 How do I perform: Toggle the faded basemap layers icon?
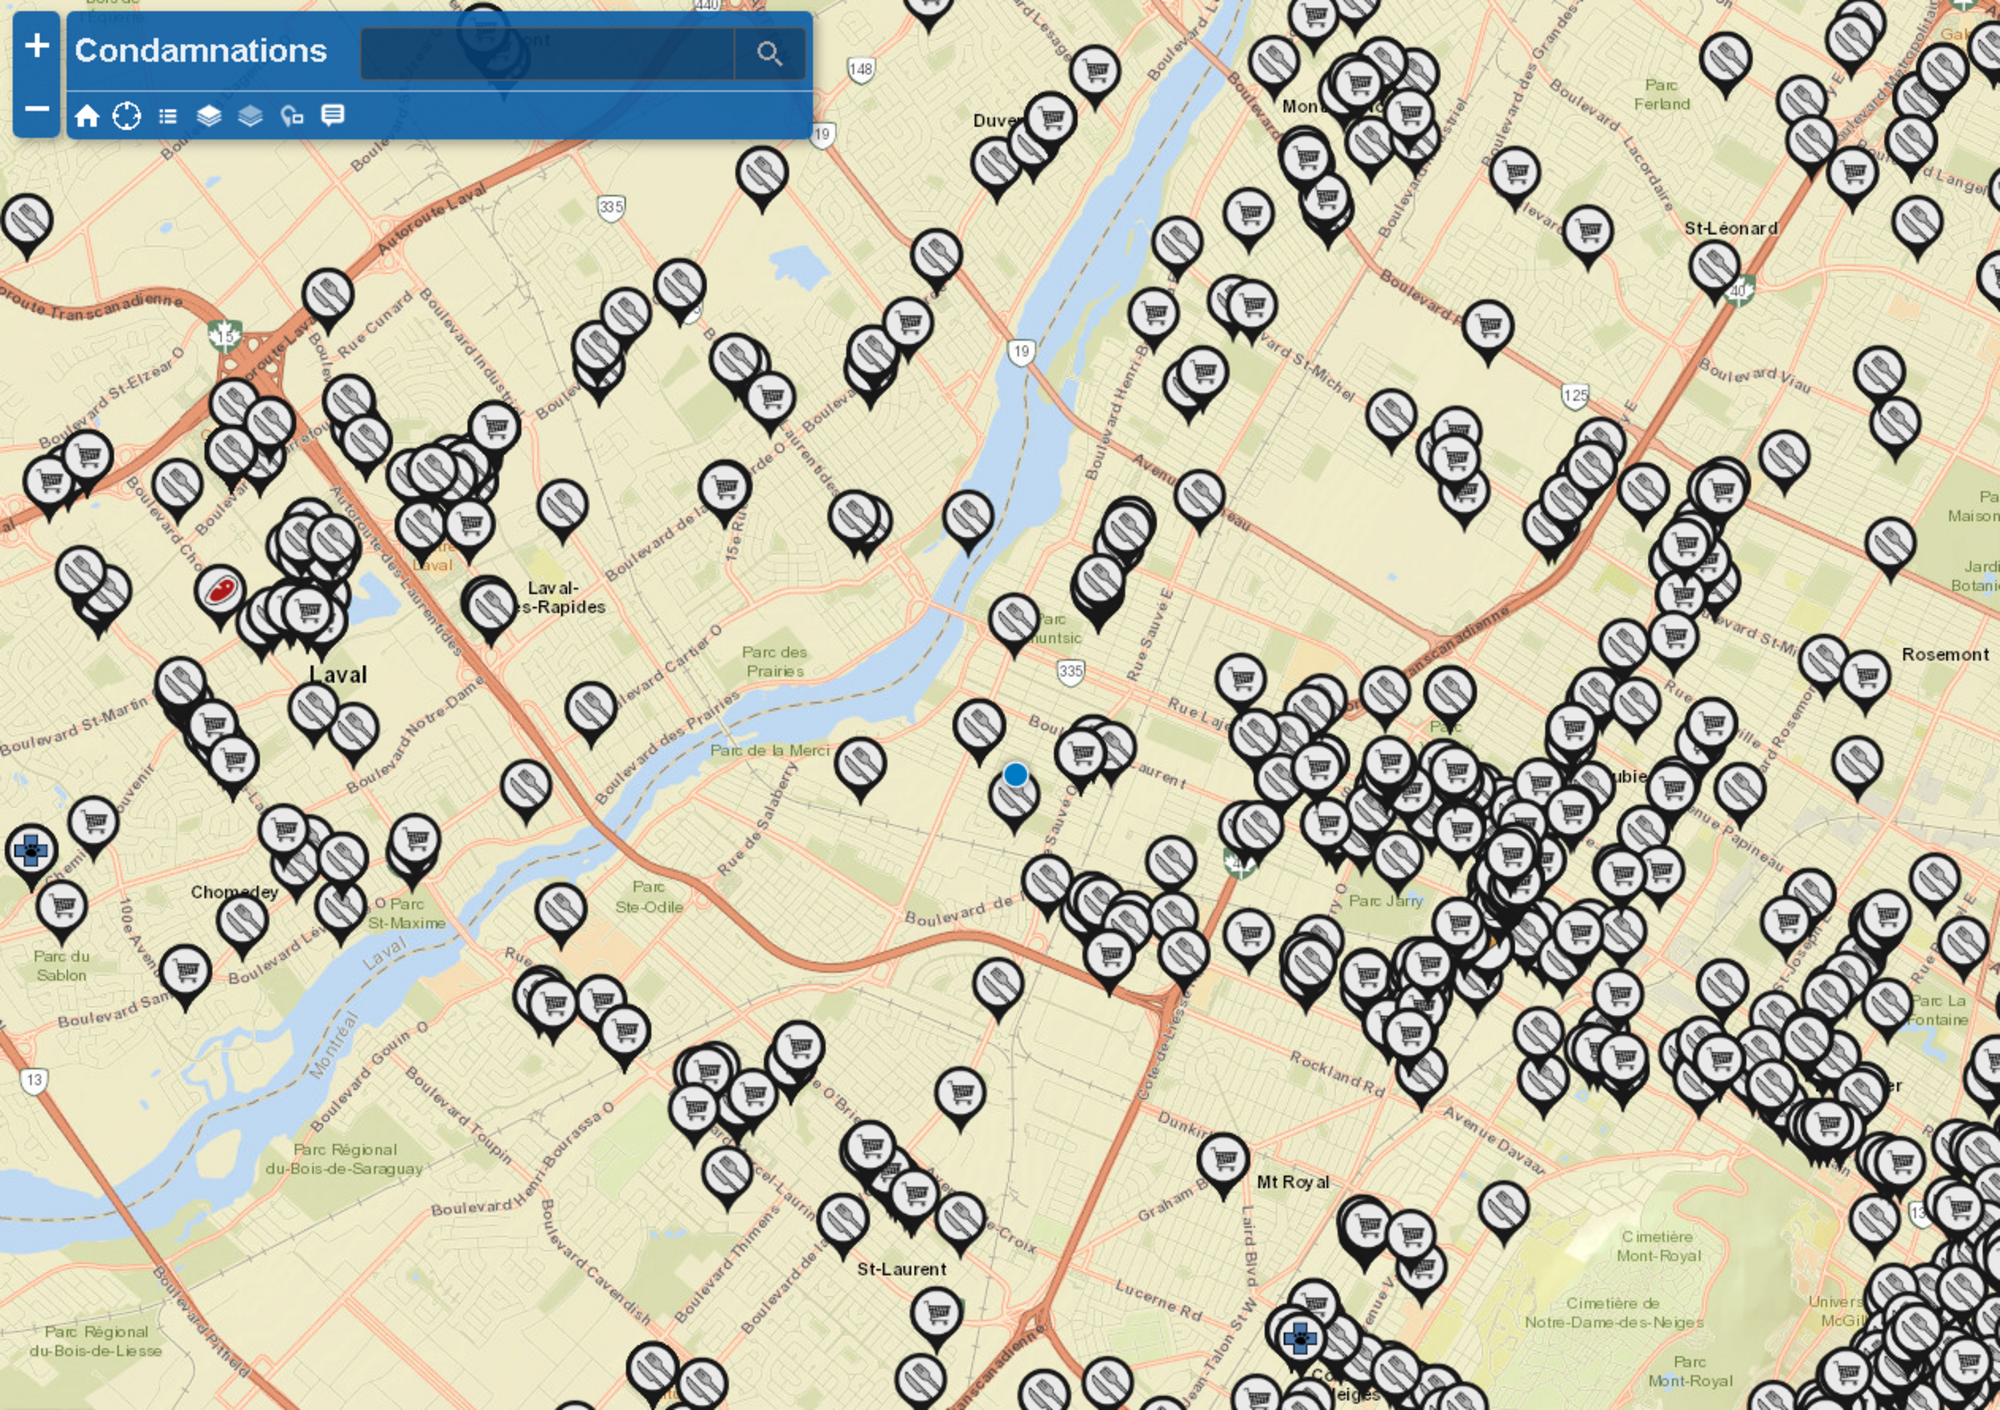click(250, 116)
